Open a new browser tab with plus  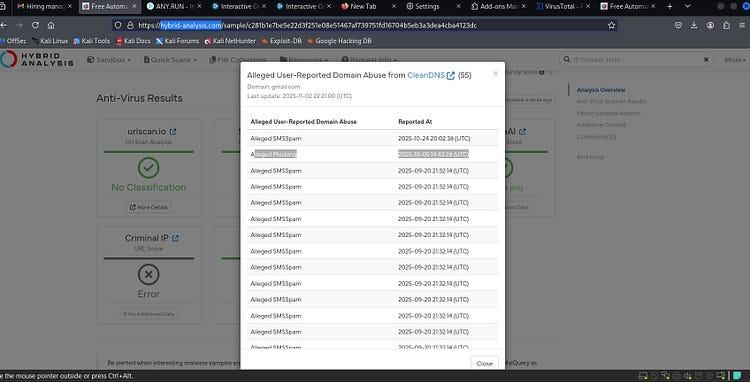click(670, 7)
